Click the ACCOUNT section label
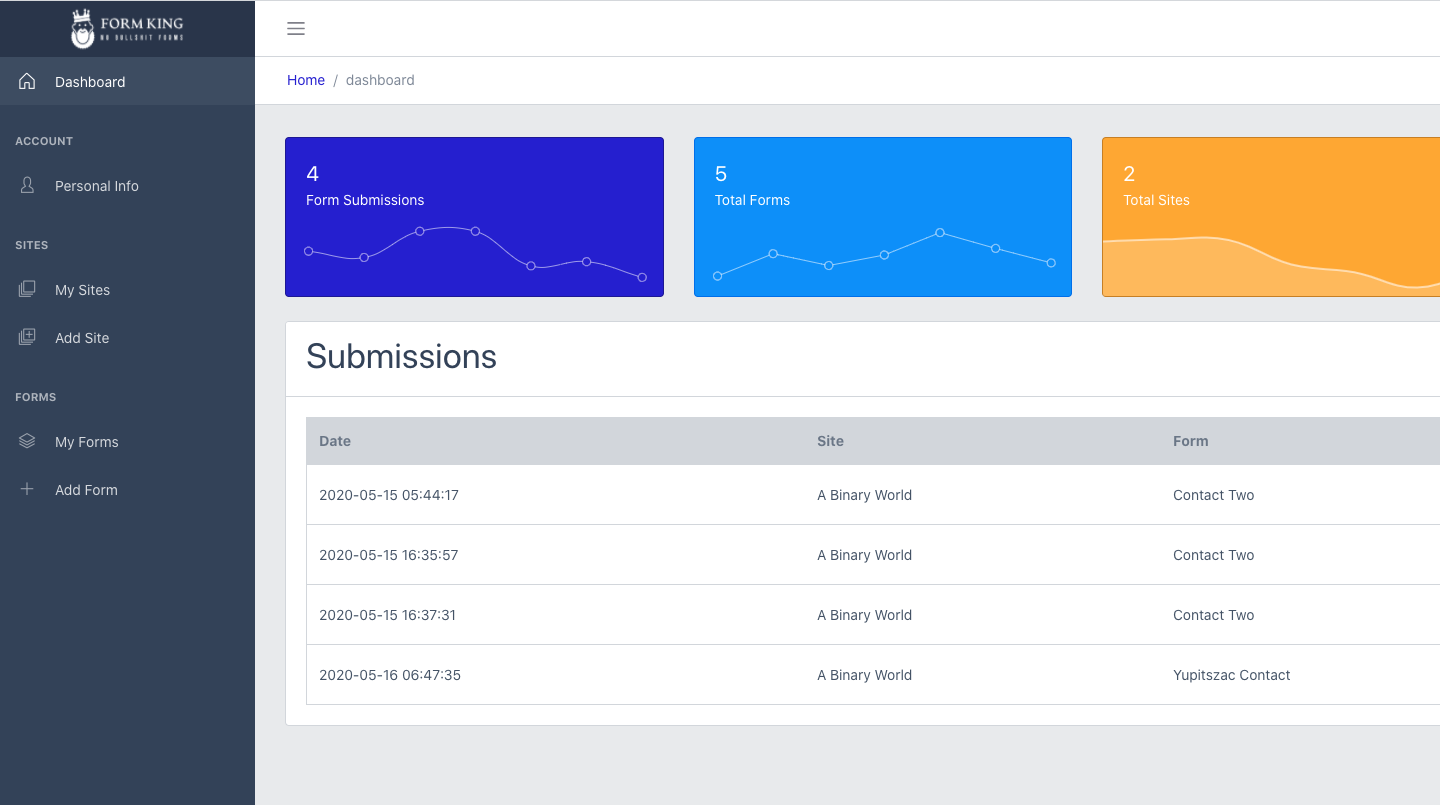Viewport: 1440px width, 805px height. tap(44, 141)
